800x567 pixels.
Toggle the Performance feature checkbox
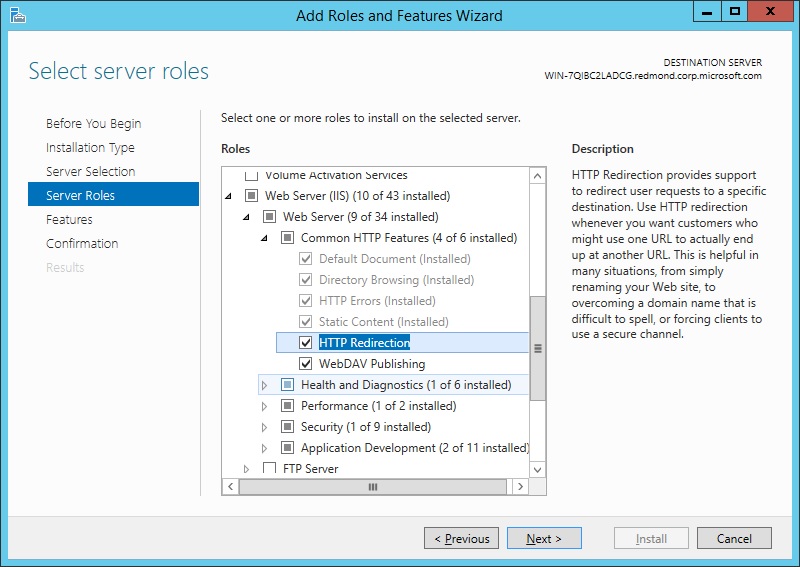[x=288, y=406]
